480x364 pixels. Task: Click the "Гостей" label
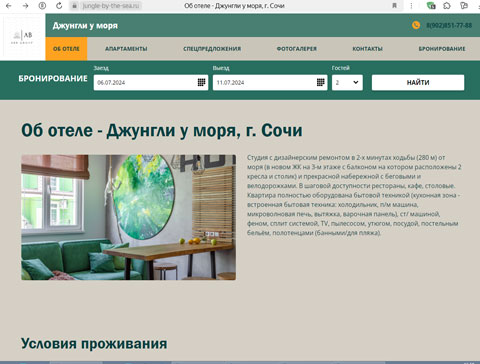tap(341, 68)
